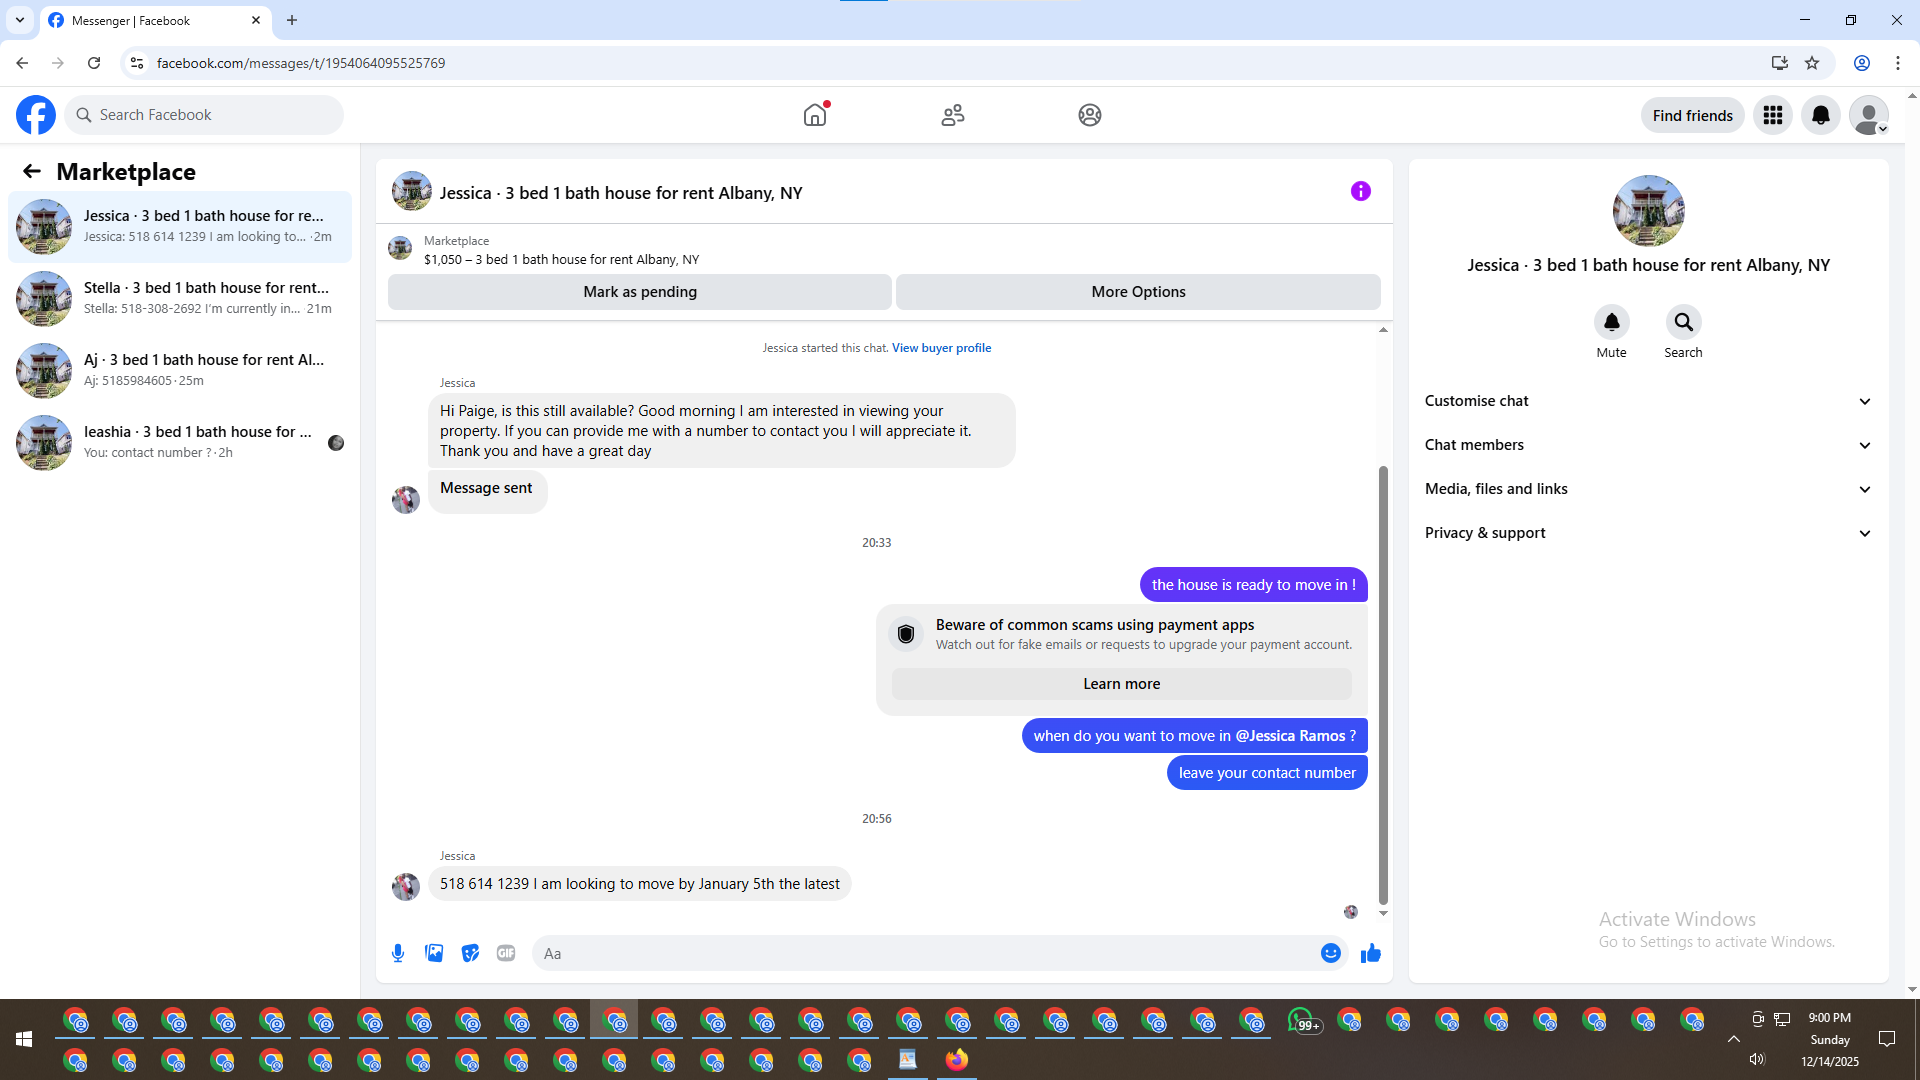1920x1080 pixels.
Task: Open conversation information purple icon
Action: click(x=1360, y=191)
